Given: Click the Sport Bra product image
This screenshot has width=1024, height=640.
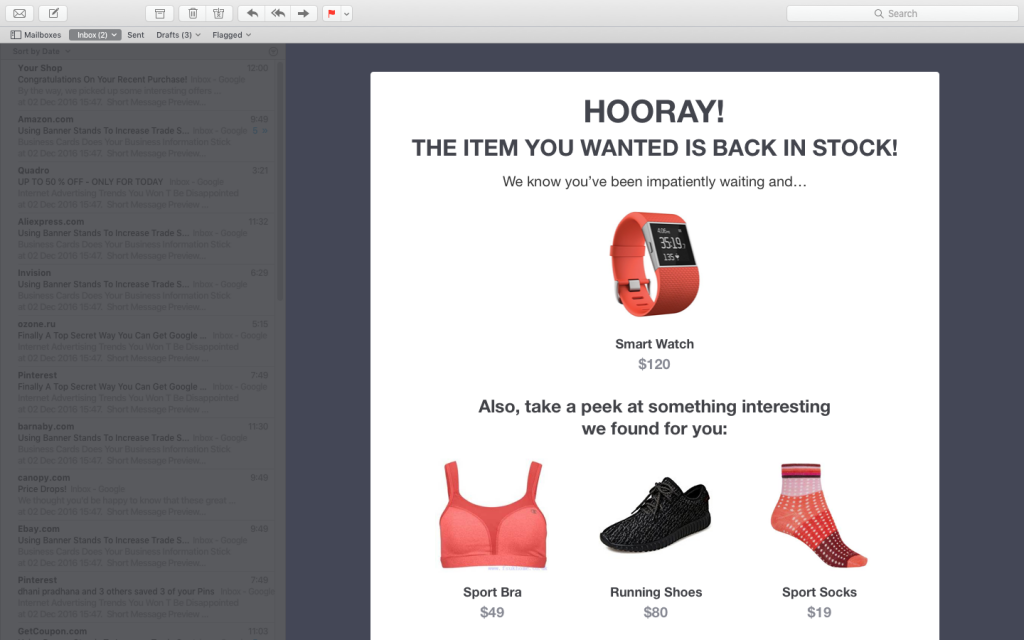Looking at the screenshot, I should click(x=492, y=516).
